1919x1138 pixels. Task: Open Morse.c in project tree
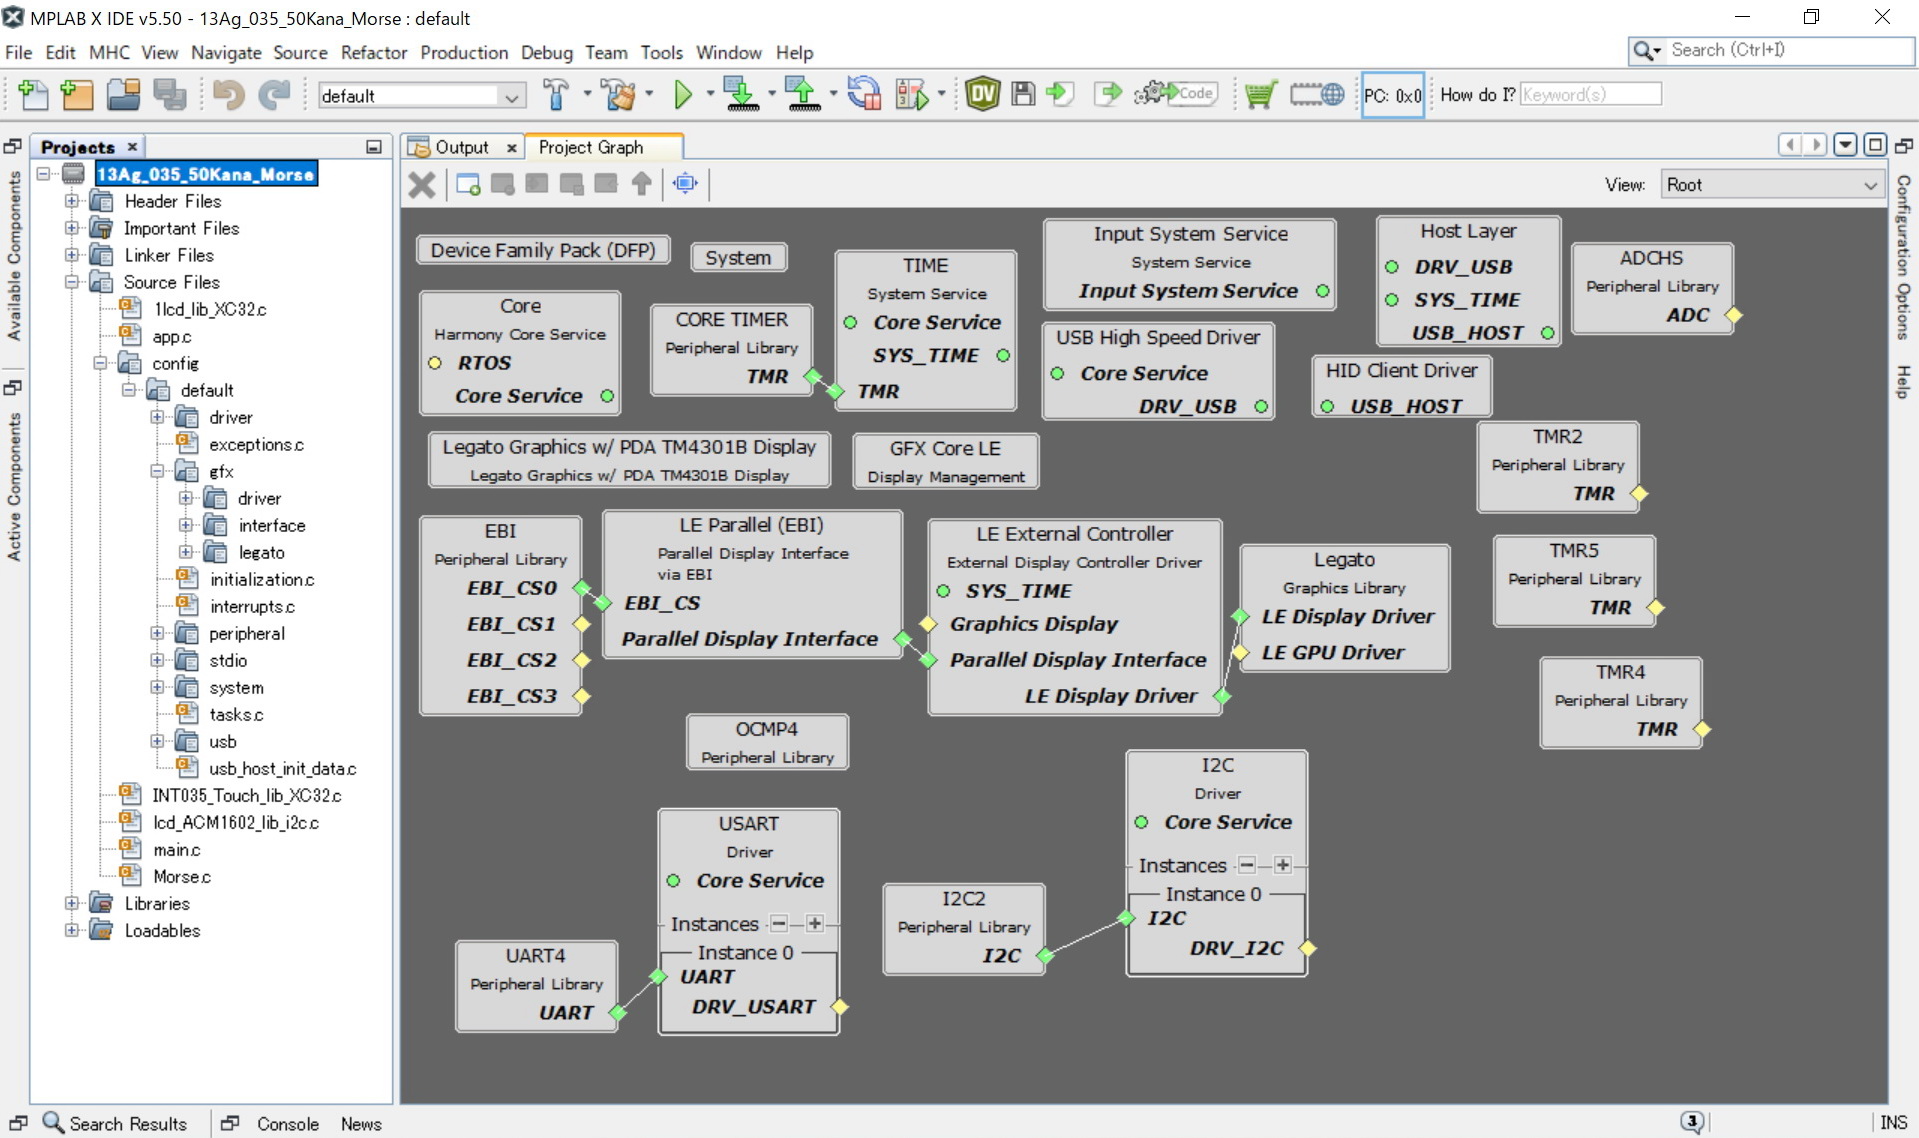181,876
